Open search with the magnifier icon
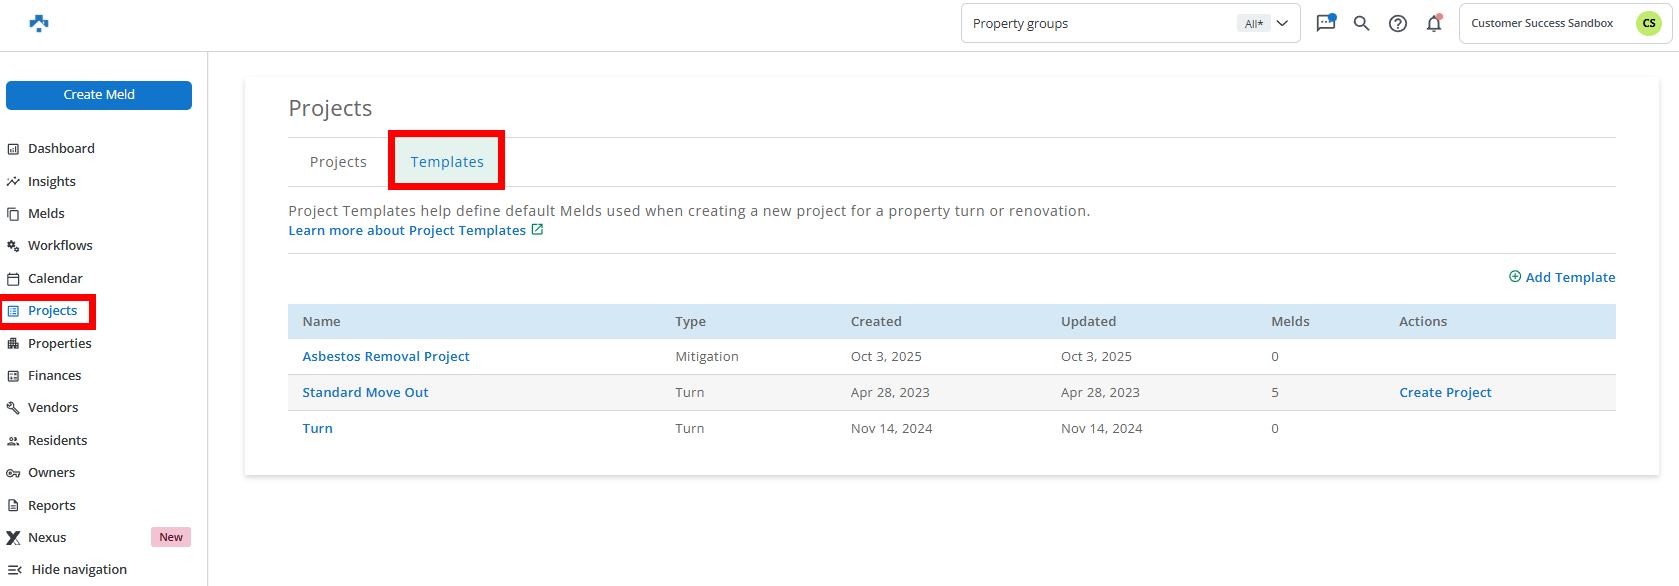Viewport: 1679px width, 586px height. (x=1361, y=23)
